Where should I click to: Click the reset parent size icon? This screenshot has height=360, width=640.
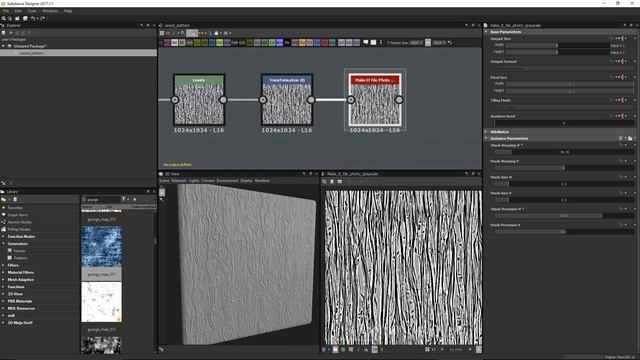click(450, 42)
